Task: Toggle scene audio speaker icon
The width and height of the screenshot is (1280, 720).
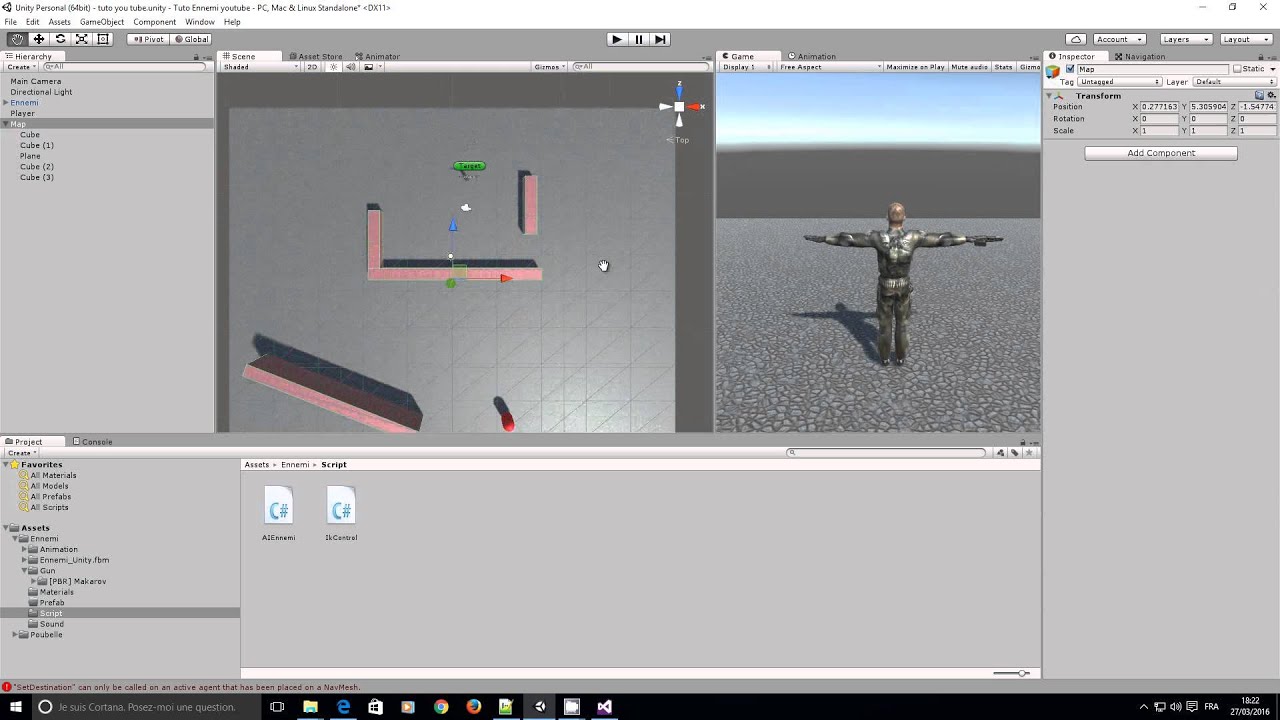Action: click(350, 67)
